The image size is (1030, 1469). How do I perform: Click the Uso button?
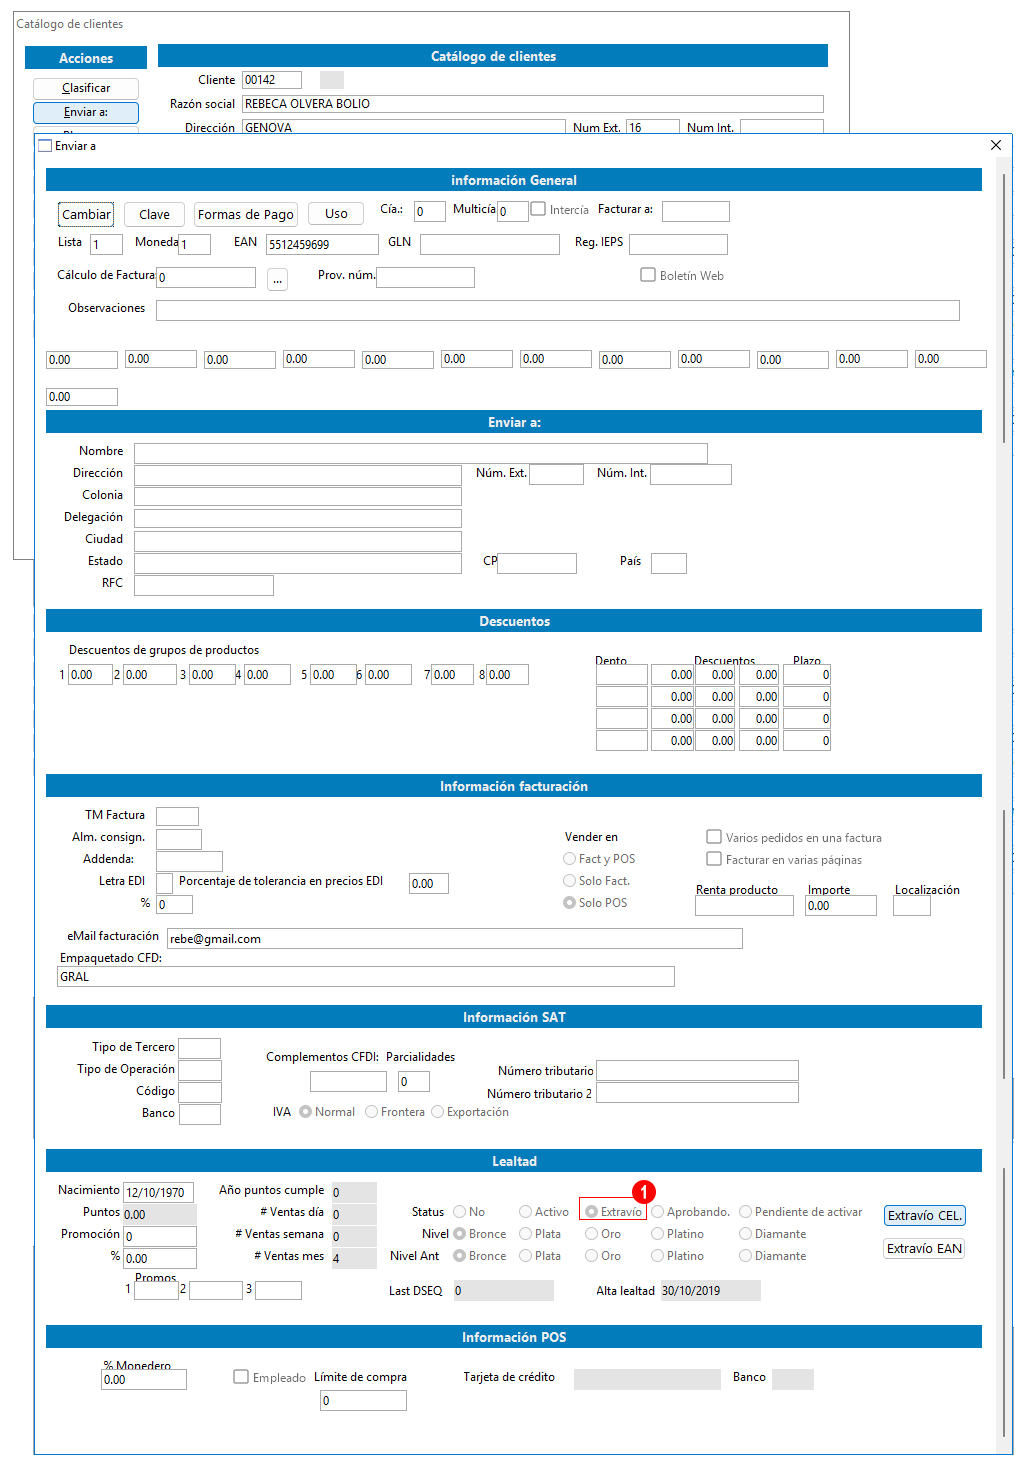click(336, 214)
